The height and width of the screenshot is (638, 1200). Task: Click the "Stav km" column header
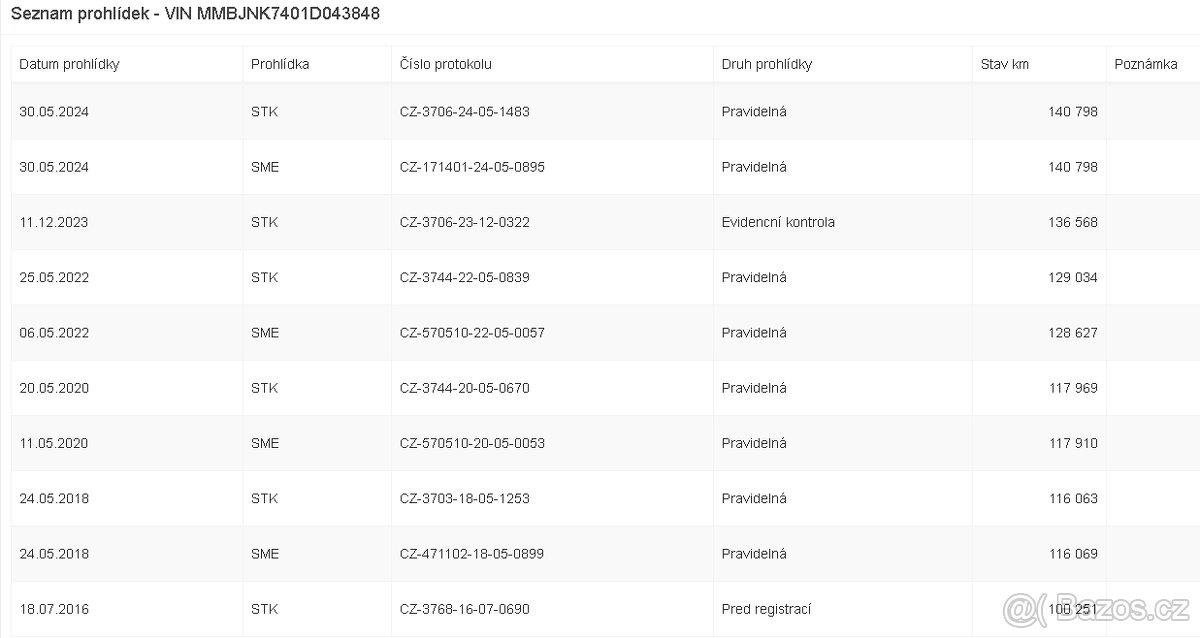click(1005, 64)
